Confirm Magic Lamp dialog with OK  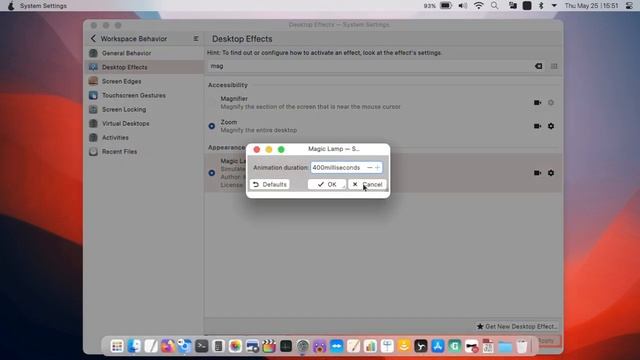click(x=327, y=184)
